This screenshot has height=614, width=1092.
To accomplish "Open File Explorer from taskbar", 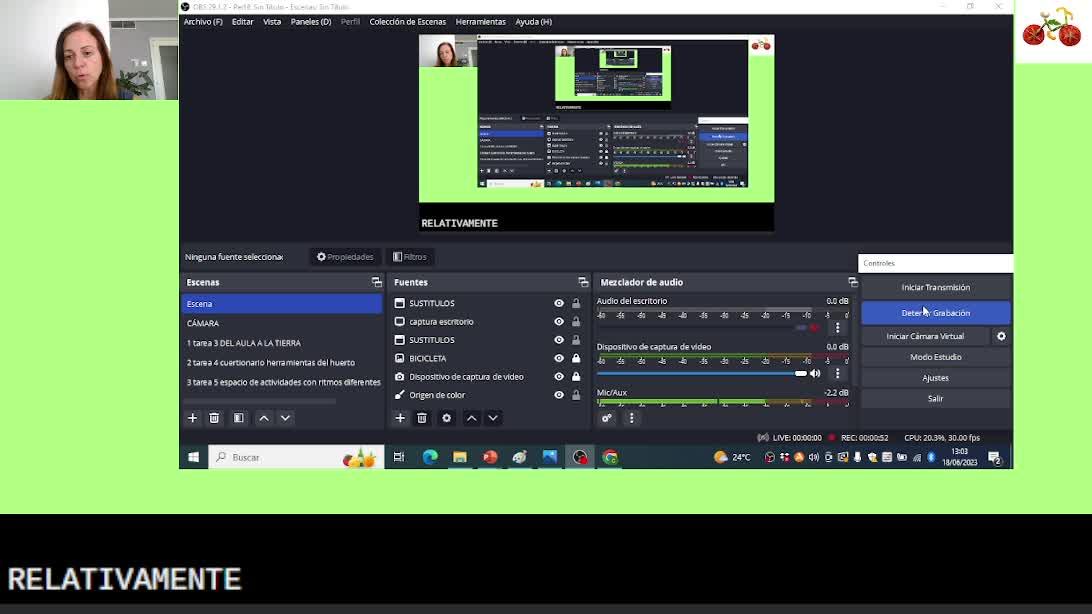I will 460,457.
